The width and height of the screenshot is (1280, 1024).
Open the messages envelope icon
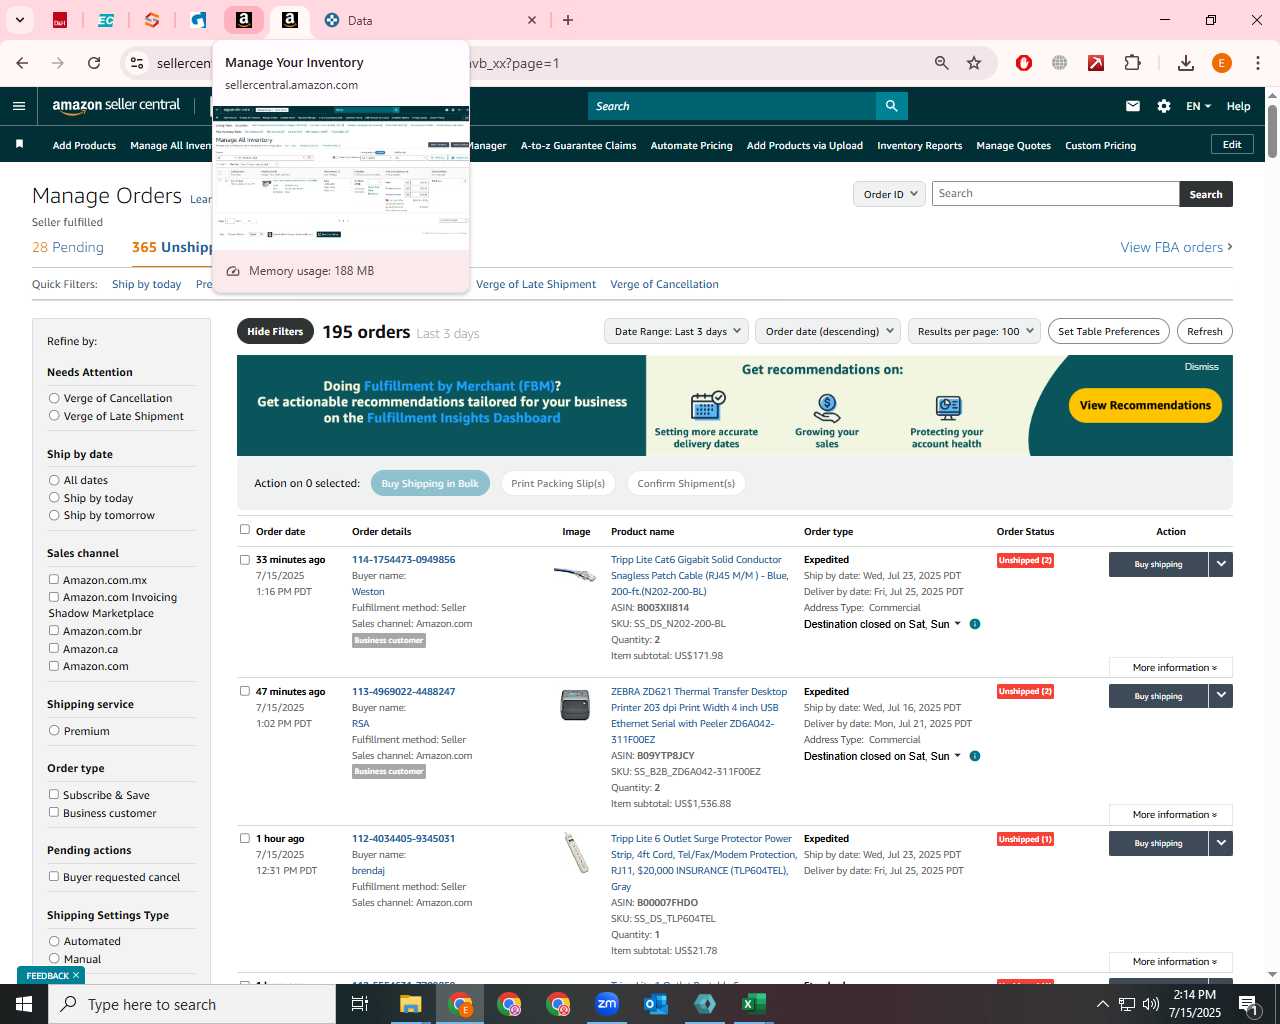pyautogui.click(x=1133, y=106)
